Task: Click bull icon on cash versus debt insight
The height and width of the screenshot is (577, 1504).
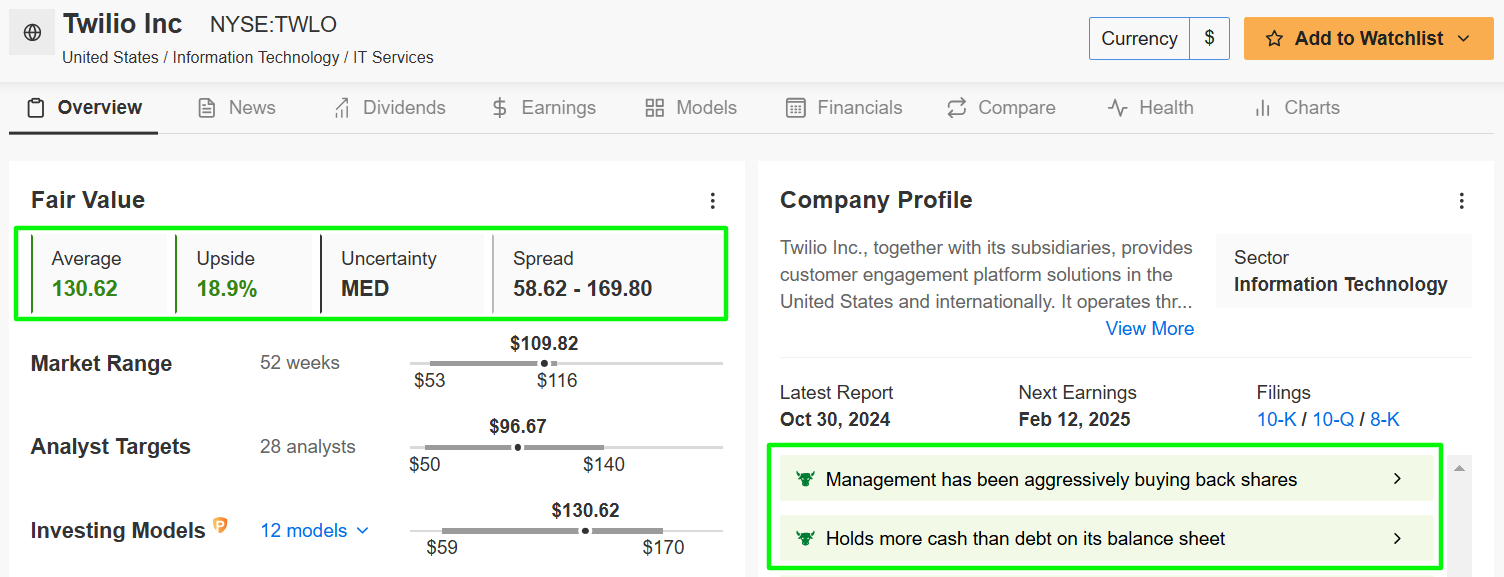Action: coord(805,539)
